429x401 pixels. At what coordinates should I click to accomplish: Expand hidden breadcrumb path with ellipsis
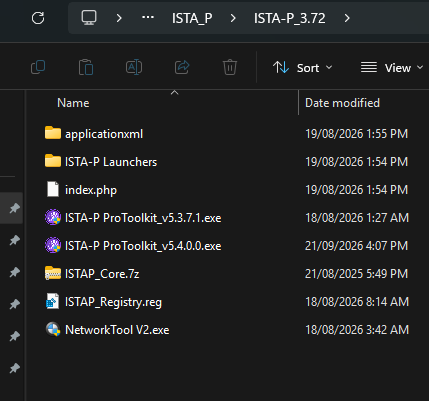click(x=148, y=18)
